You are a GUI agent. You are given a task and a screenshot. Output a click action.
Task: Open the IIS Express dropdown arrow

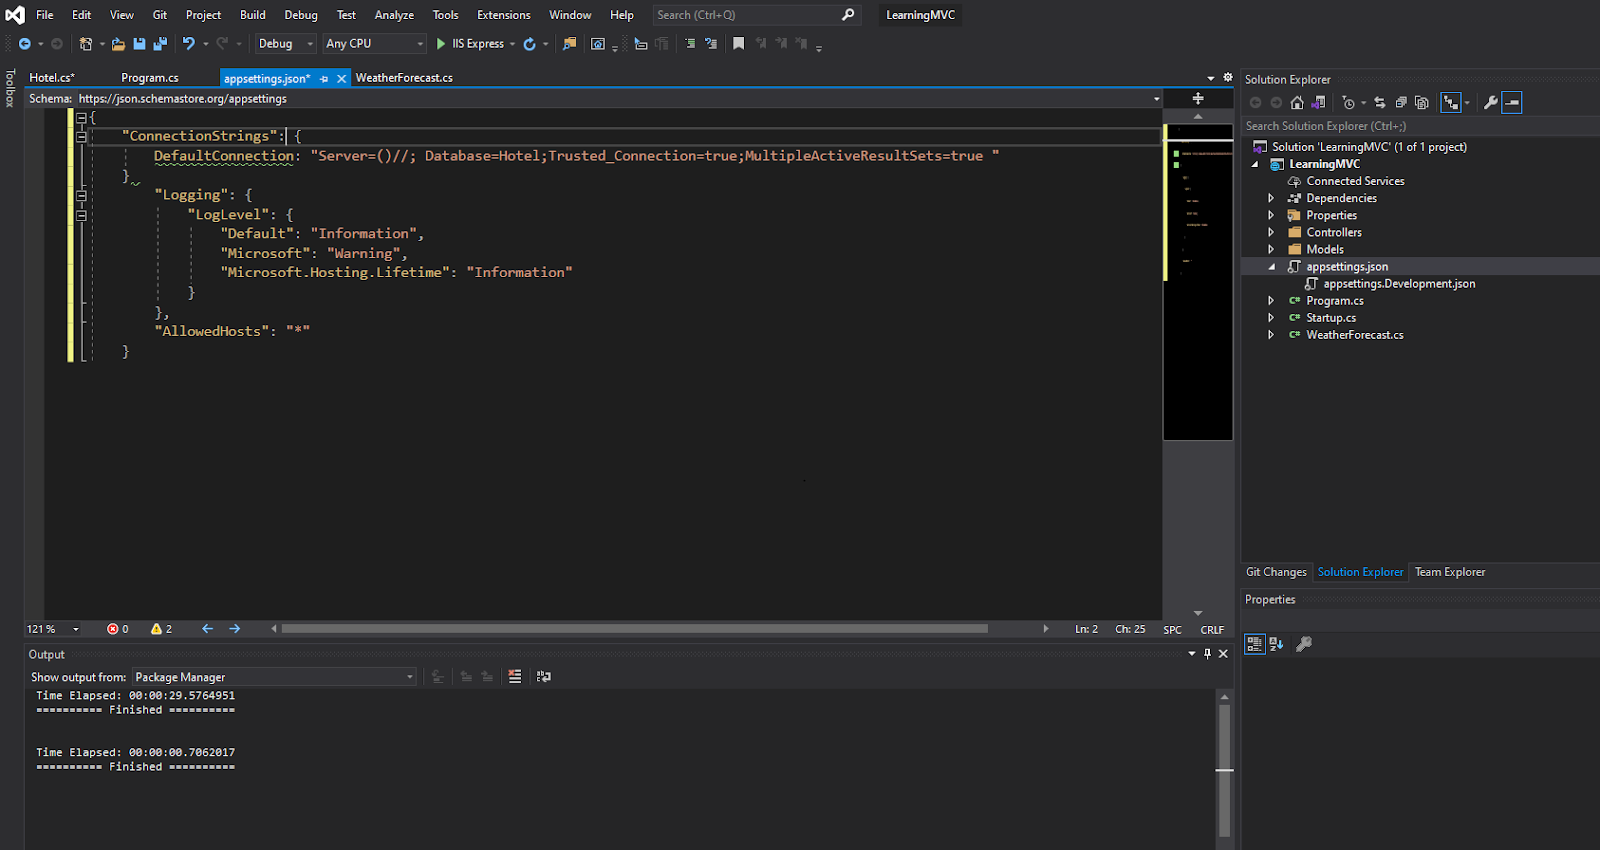(512, 44)
